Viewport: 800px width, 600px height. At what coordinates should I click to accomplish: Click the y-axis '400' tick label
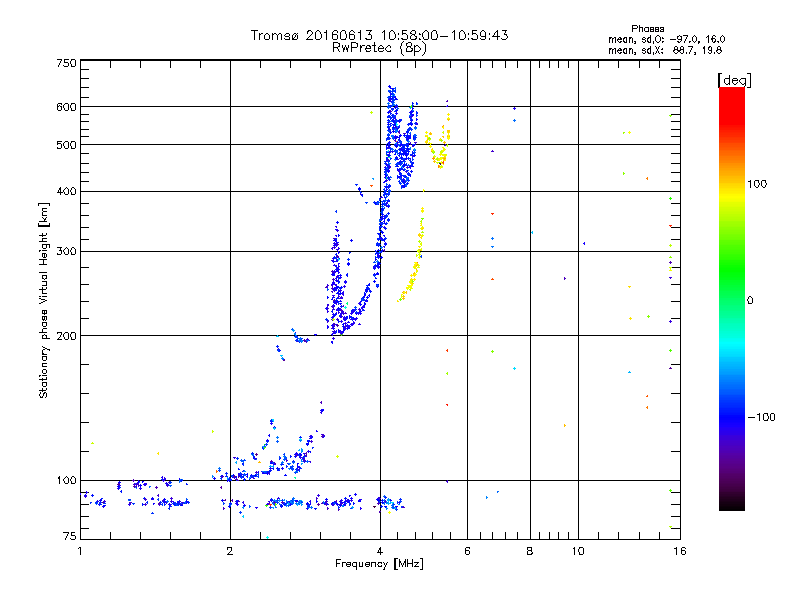(x=66, y=192)
